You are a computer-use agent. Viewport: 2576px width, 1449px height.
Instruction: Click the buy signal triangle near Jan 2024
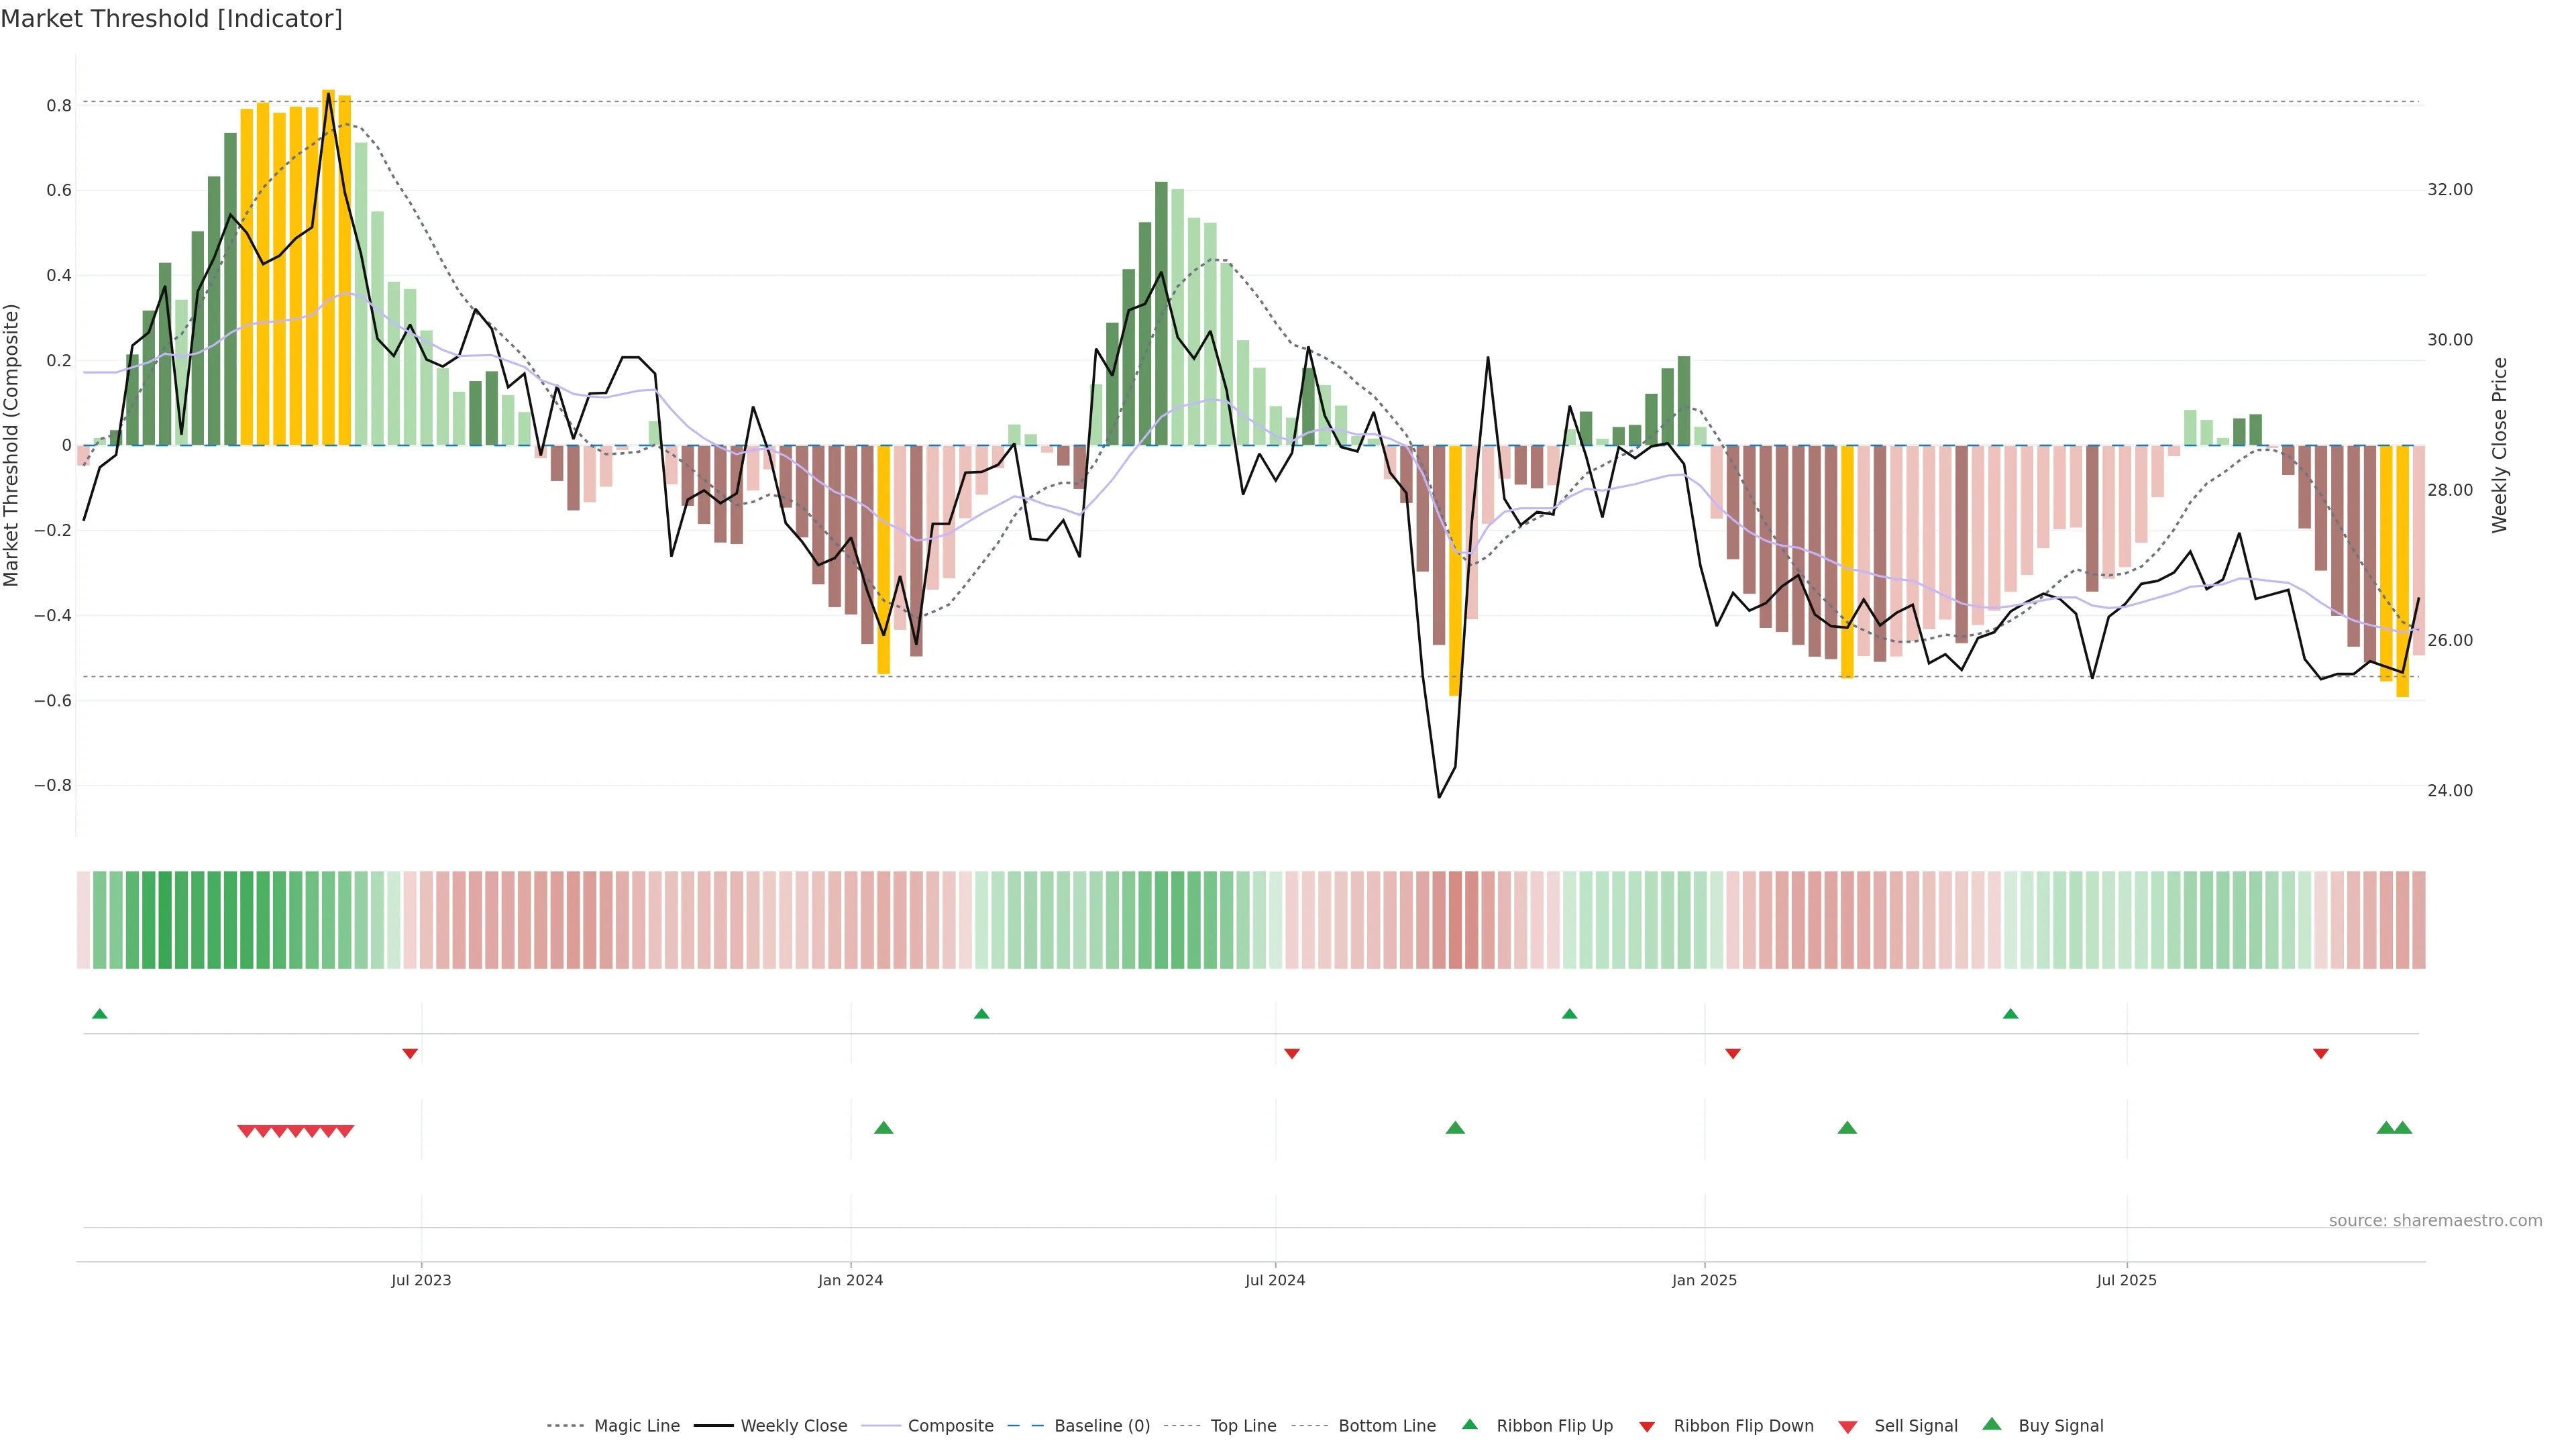(x=883, y=1128)
